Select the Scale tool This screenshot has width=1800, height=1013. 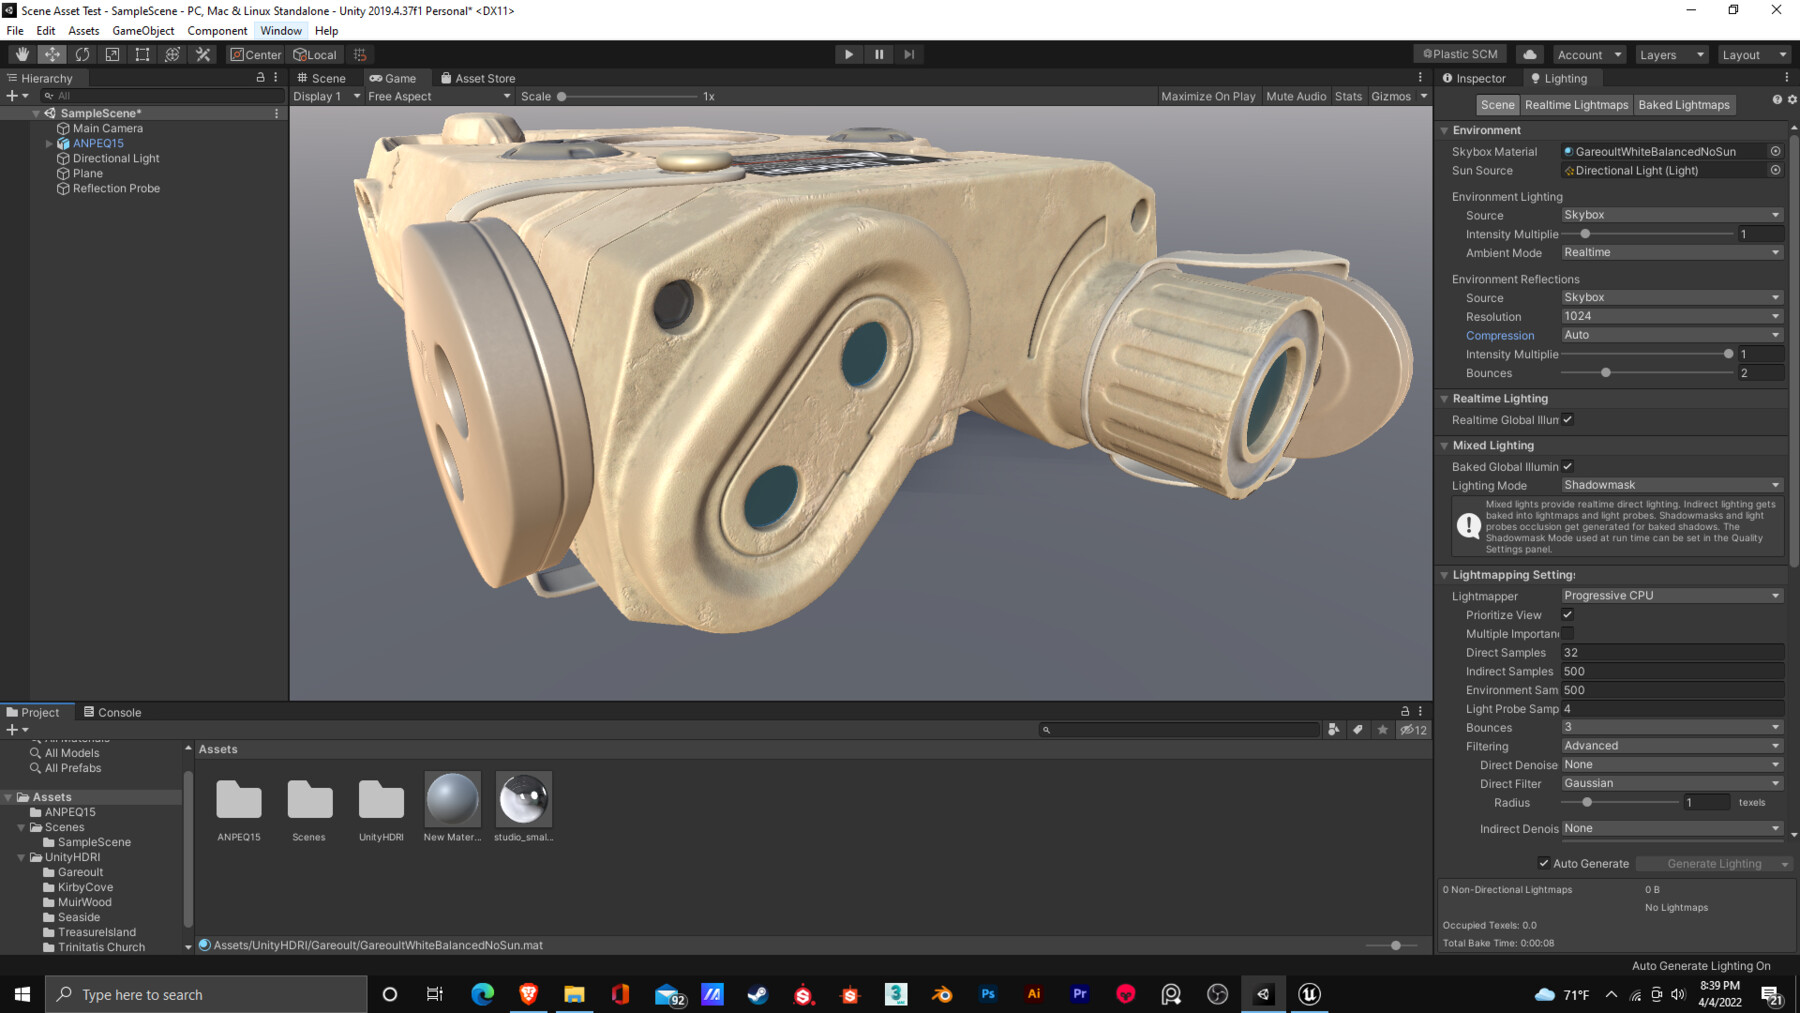click(111, 54)
